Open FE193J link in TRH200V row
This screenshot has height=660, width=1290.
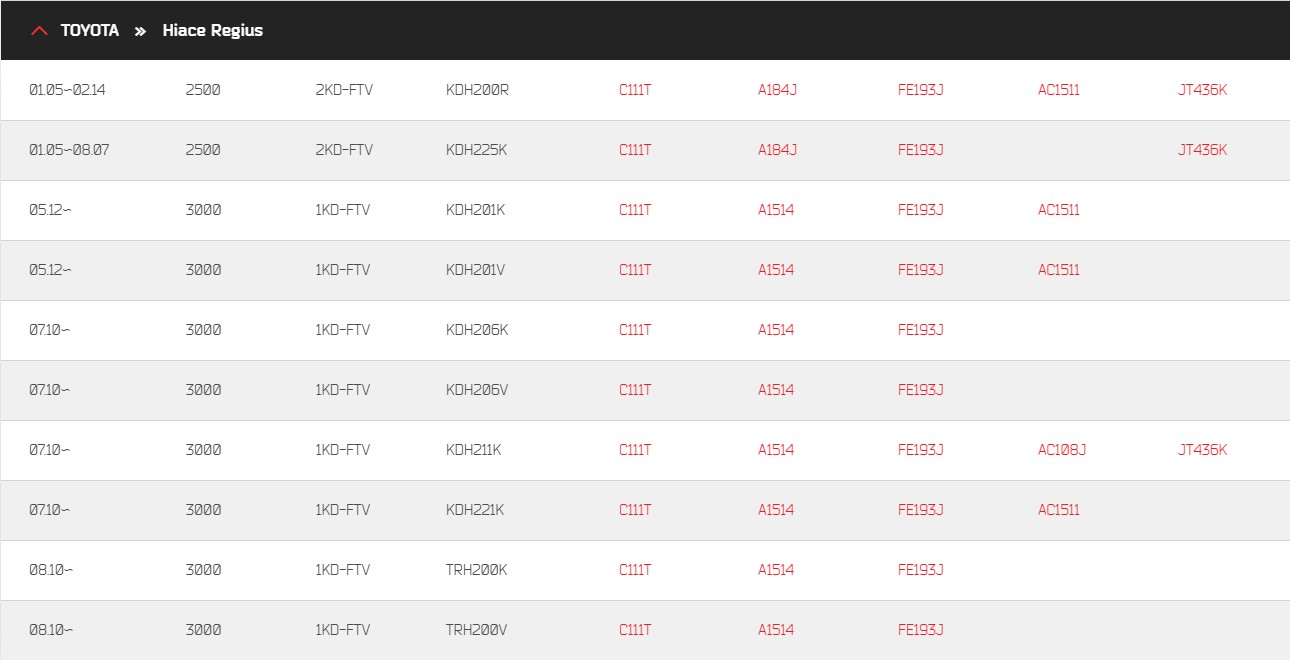pyautogui.click(x=921, y=630)
